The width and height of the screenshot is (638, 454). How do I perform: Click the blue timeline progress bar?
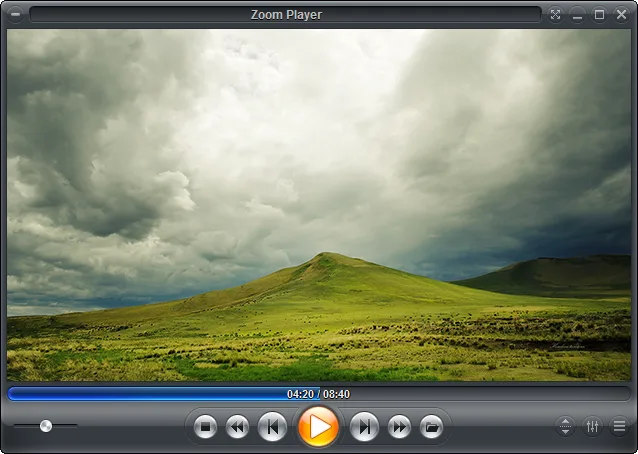pos(164,394)
